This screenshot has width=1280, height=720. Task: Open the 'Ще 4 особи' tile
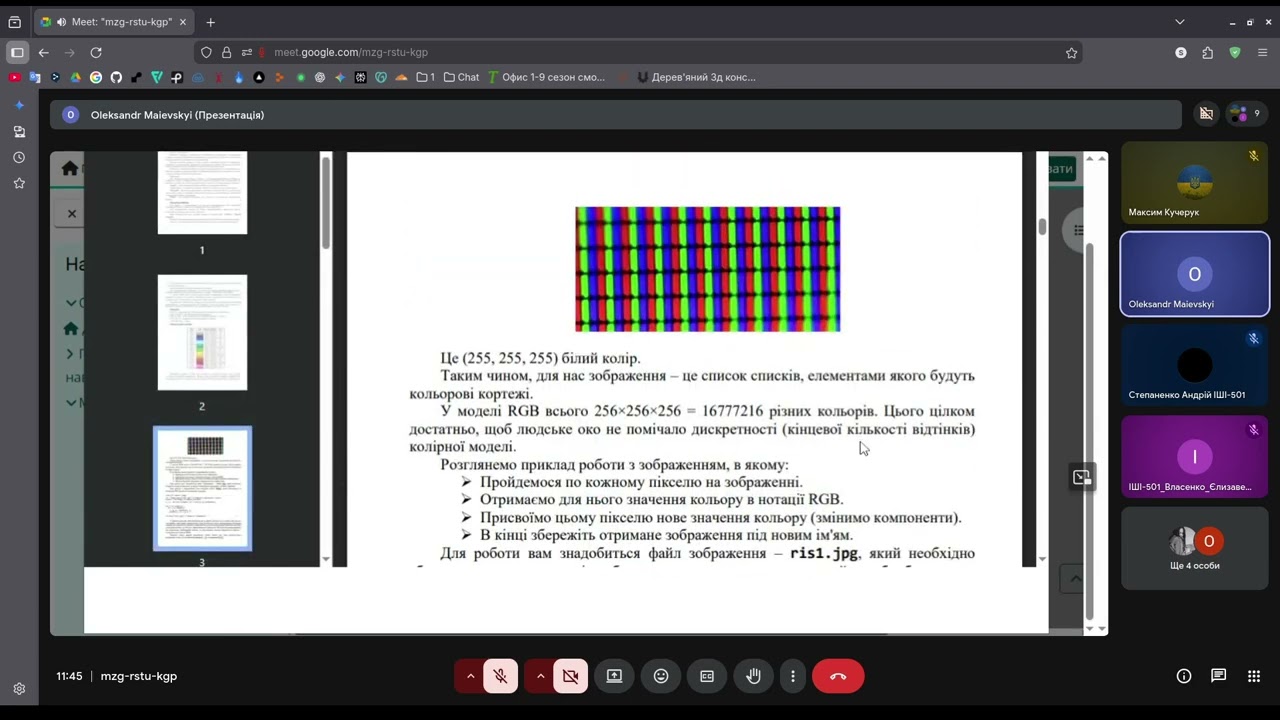click(x=1195, y=548)
